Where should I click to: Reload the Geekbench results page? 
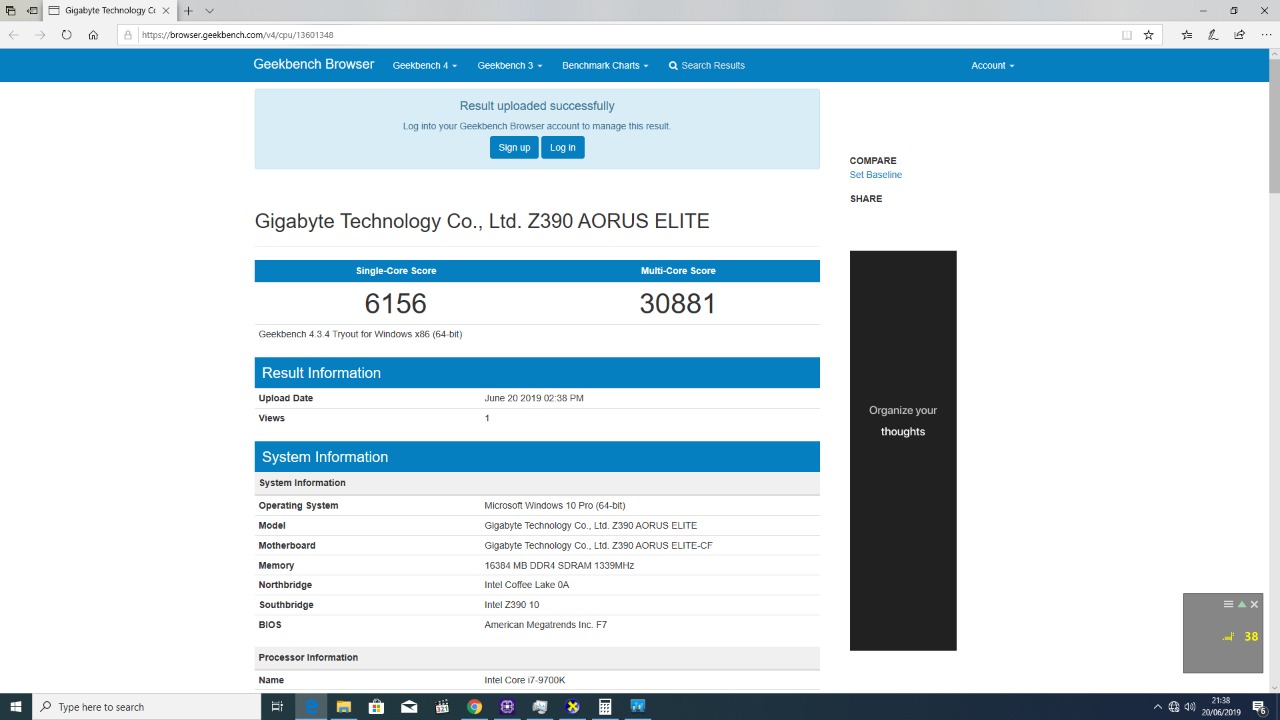click(x=66, y=35)
